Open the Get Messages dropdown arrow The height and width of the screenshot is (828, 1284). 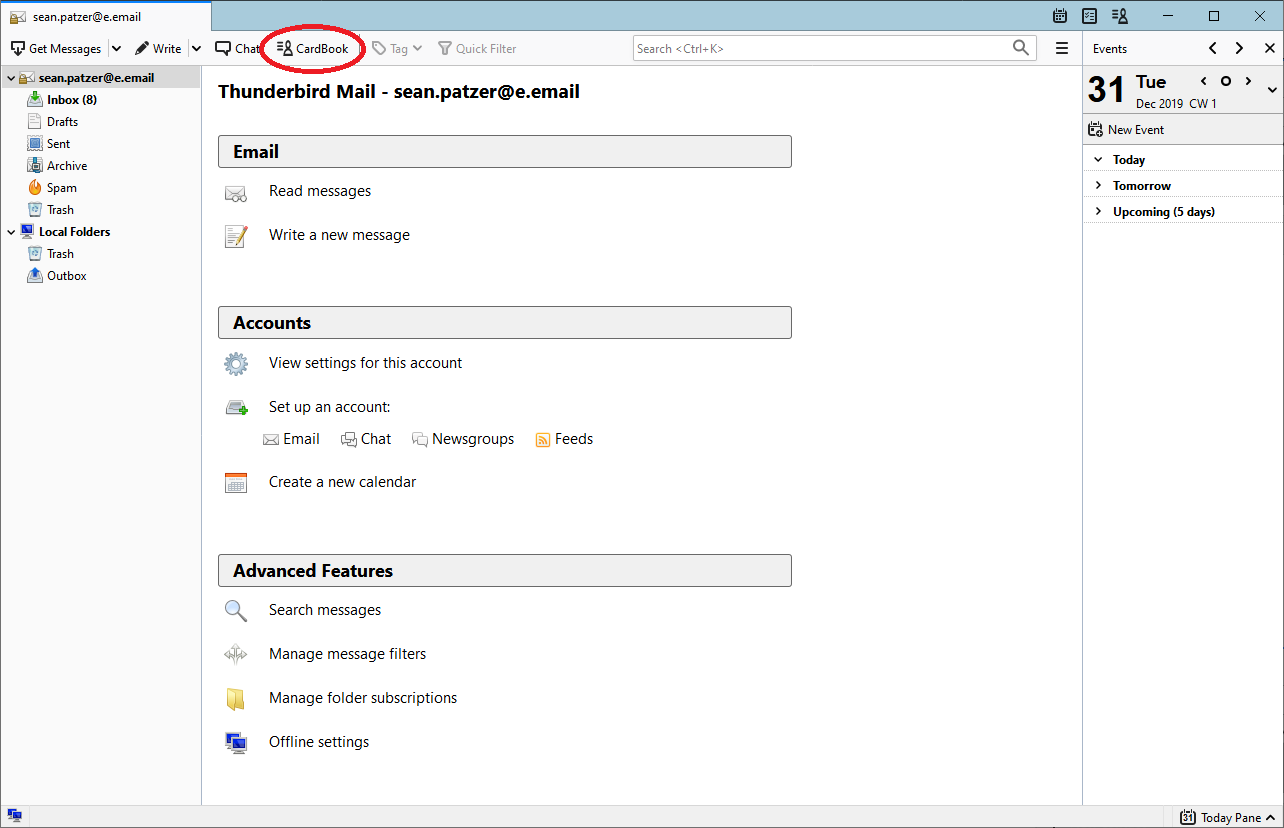click(x=116, y=48)
